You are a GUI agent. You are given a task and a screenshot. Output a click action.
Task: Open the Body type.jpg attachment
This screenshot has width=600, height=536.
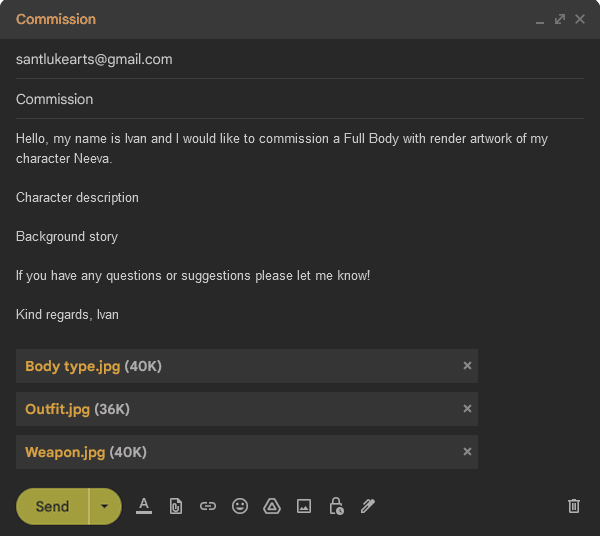pos(73,366)
